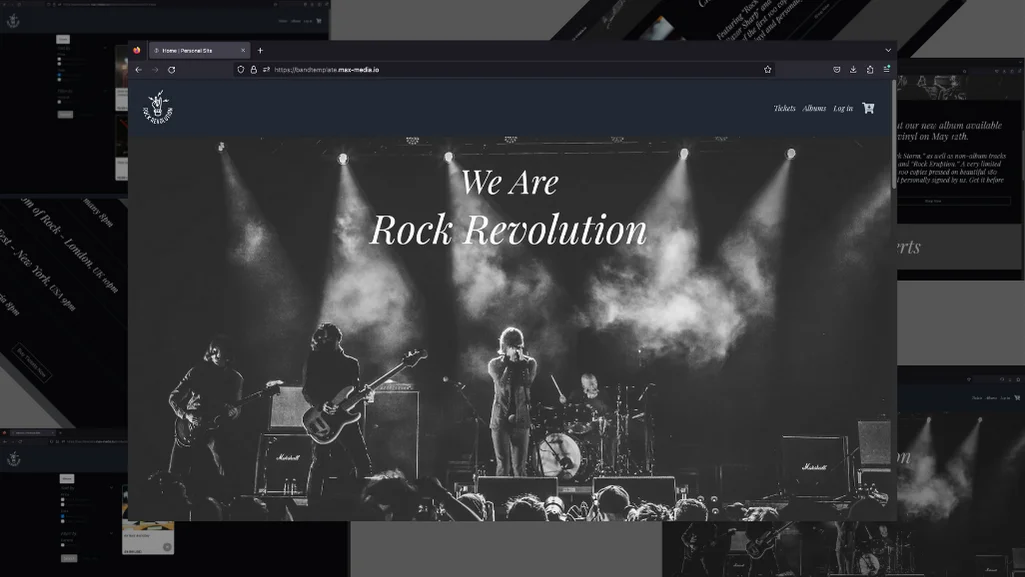Open the Firefox application menu
The image size is (1025, 577).
pos(886,70)
